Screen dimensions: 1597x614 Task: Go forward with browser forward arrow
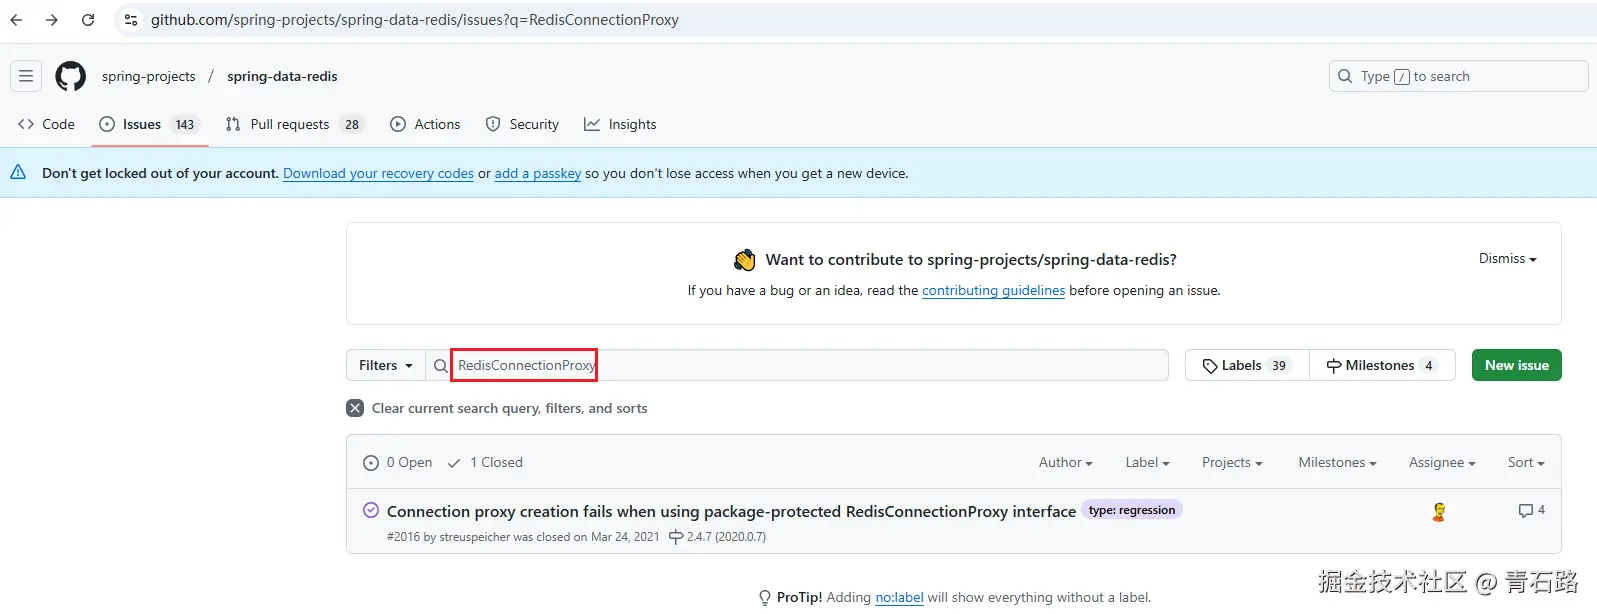click(52, 20)
